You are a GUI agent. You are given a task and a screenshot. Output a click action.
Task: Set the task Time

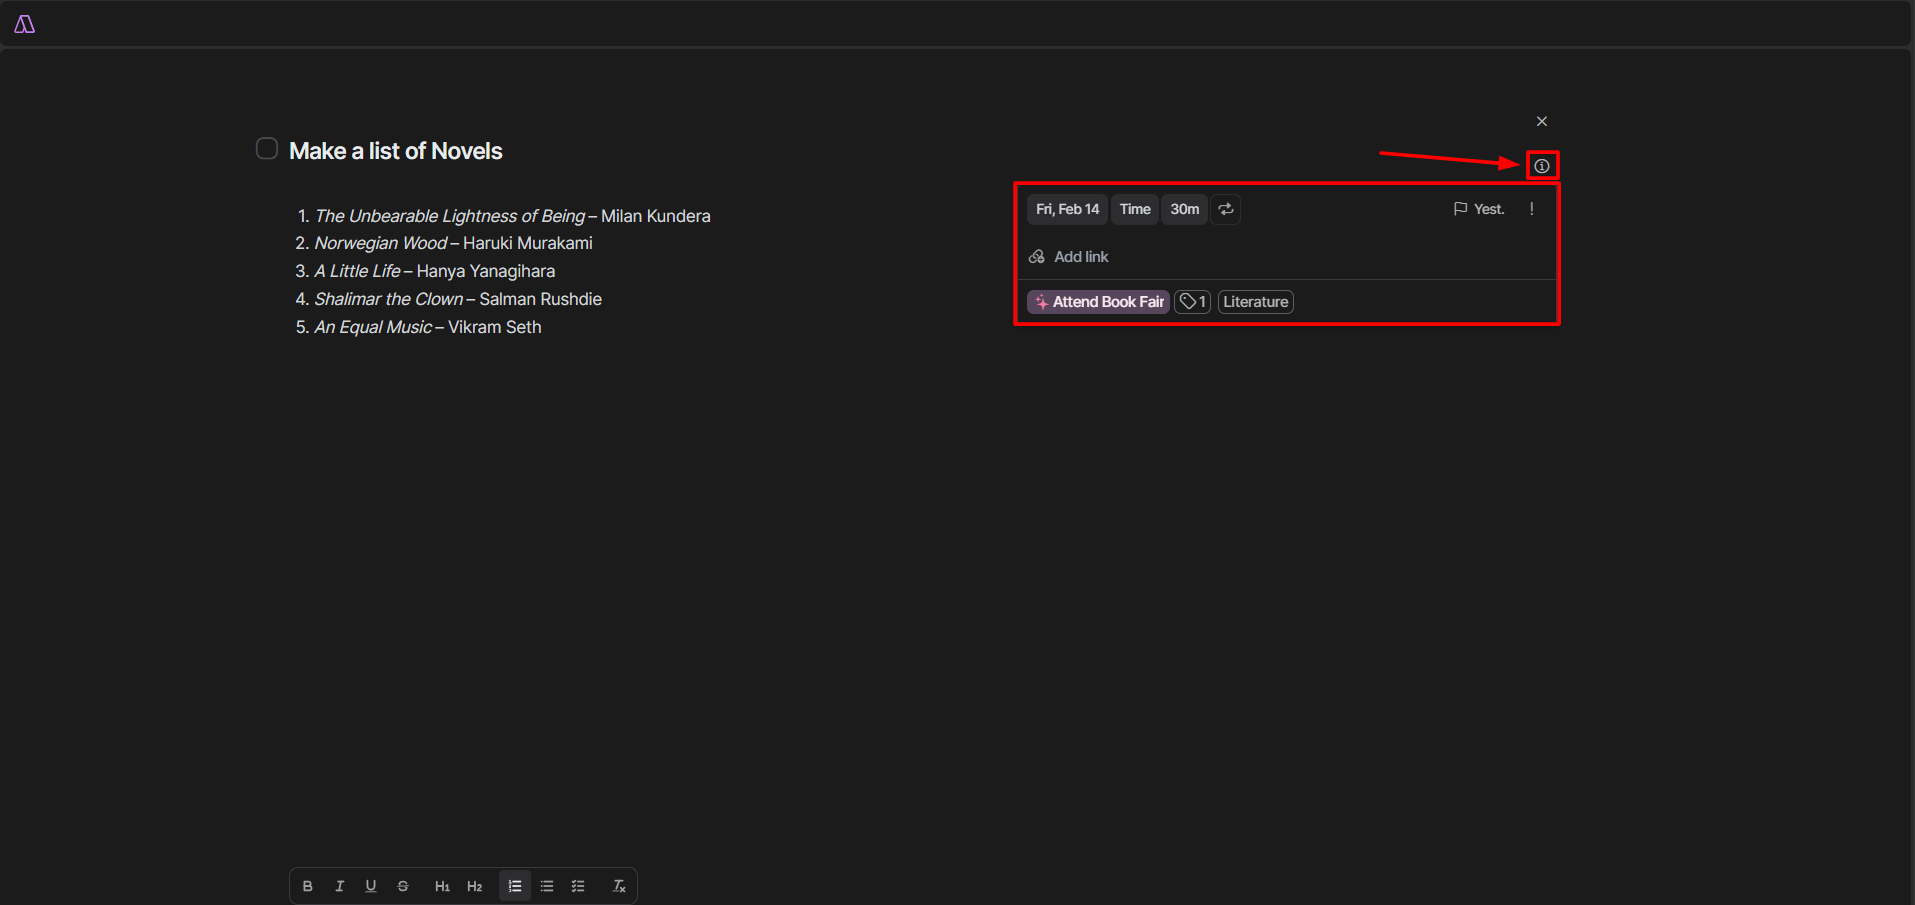[x=1135, y=209]
